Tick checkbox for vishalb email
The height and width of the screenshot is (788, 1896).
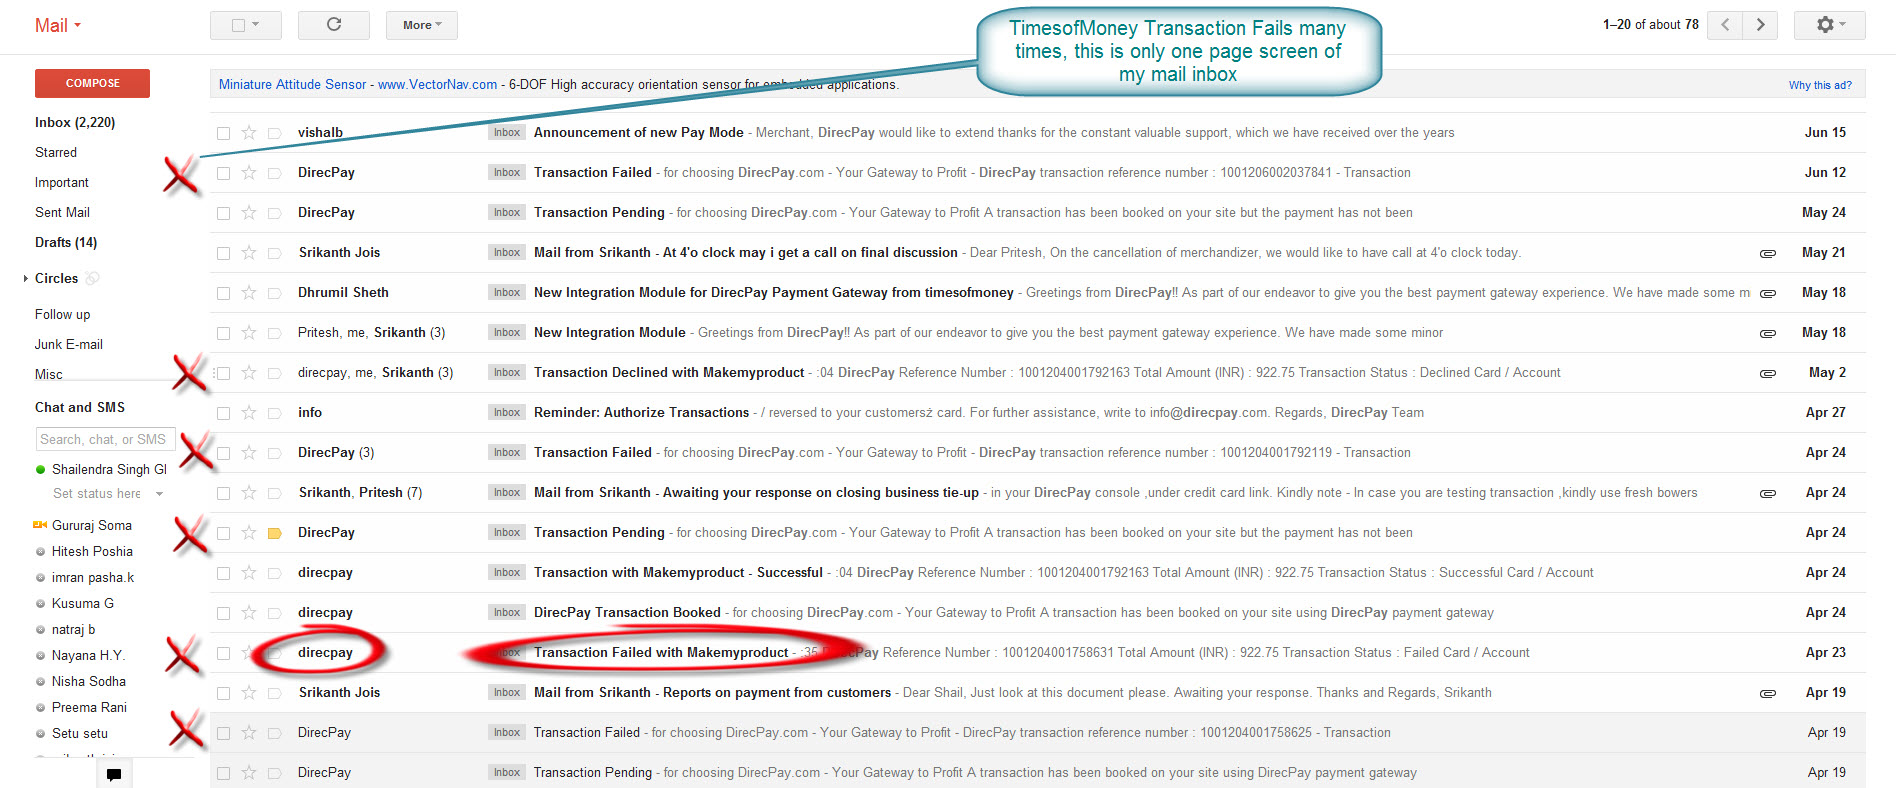point(223,133)
